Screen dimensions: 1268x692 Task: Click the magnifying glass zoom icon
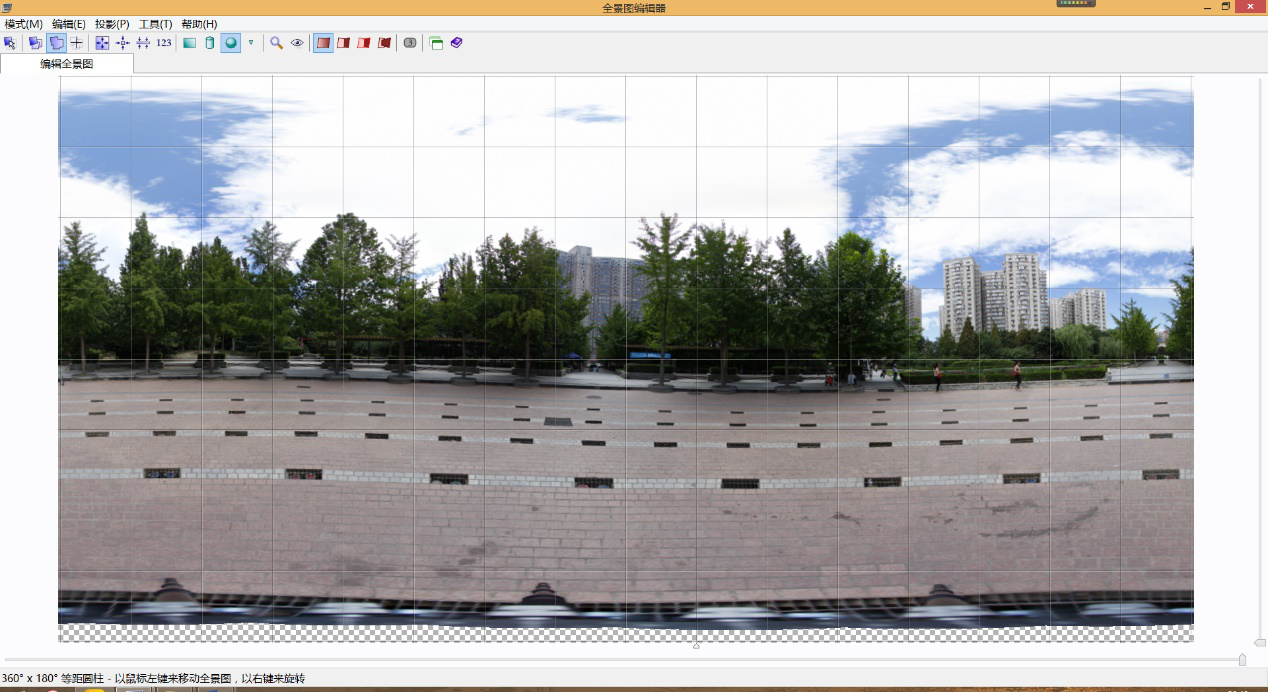click(277, 43)
